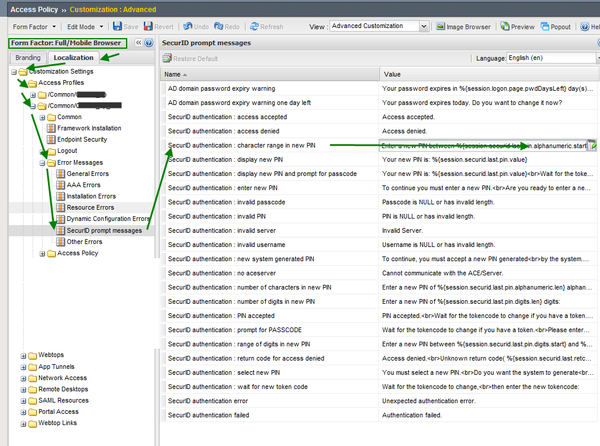Screen dimensions: 600x446
Task: Open the Language selection dropdown
Action: click(x=551, y=58)
